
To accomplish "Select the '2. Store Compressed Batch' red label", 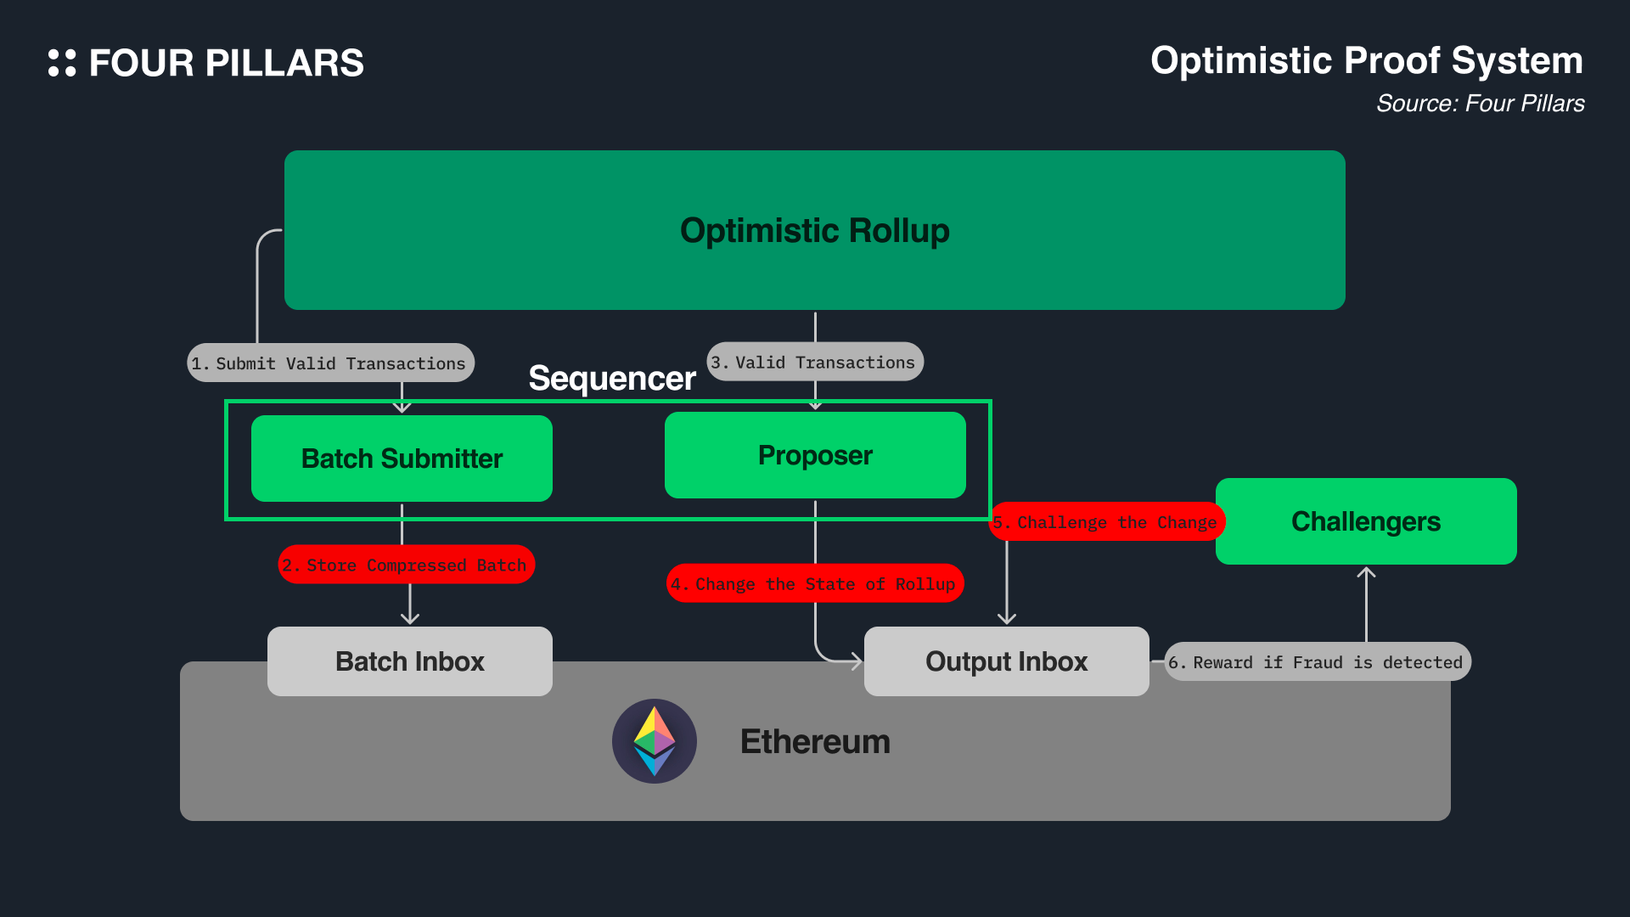I will pos(406,565).
